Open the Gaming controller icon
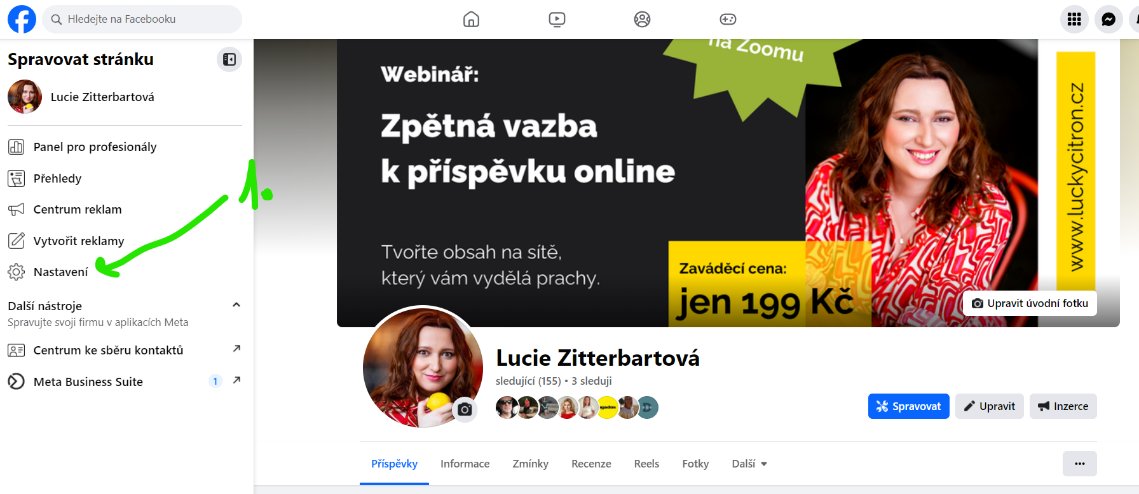 [728, 20]
